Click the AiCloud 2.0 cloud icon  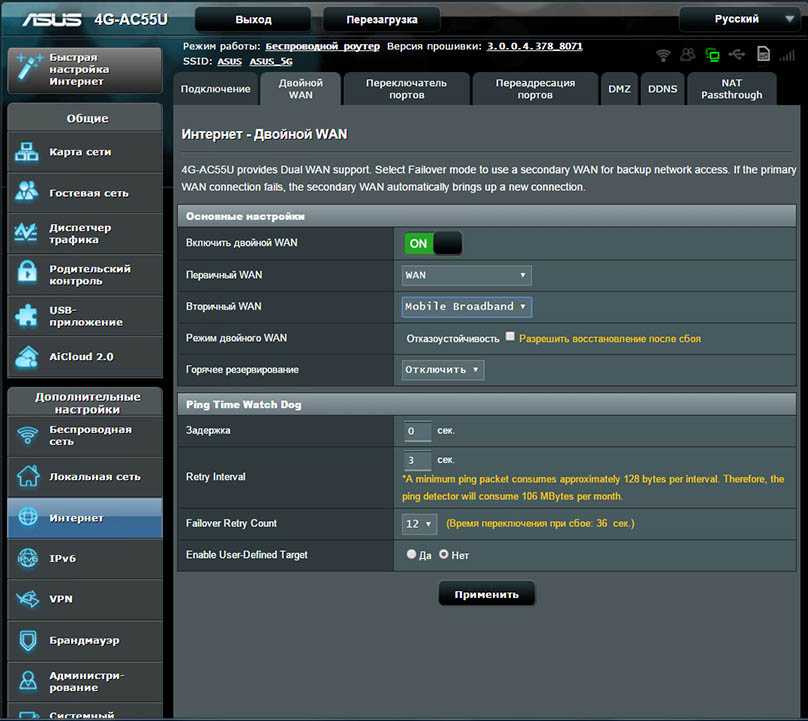point(26,357)
